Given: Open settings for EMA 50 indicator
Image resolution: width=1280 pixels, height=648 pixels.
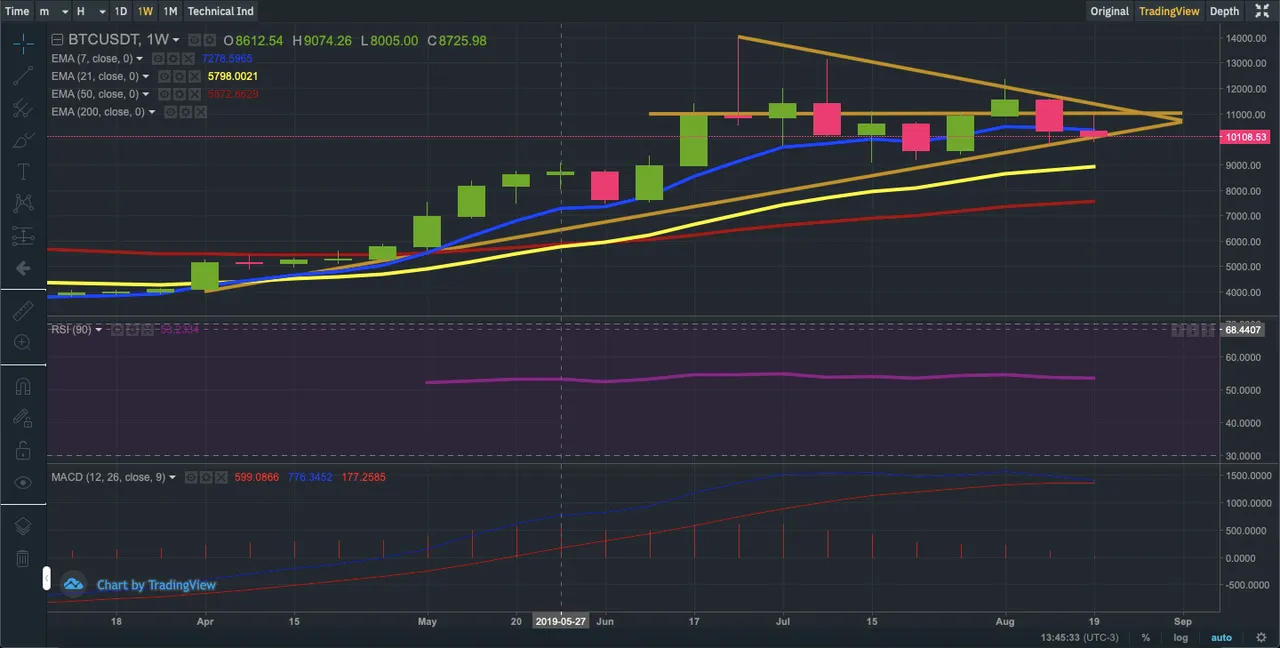Looking at the screenshot, I should coord(180,94).
